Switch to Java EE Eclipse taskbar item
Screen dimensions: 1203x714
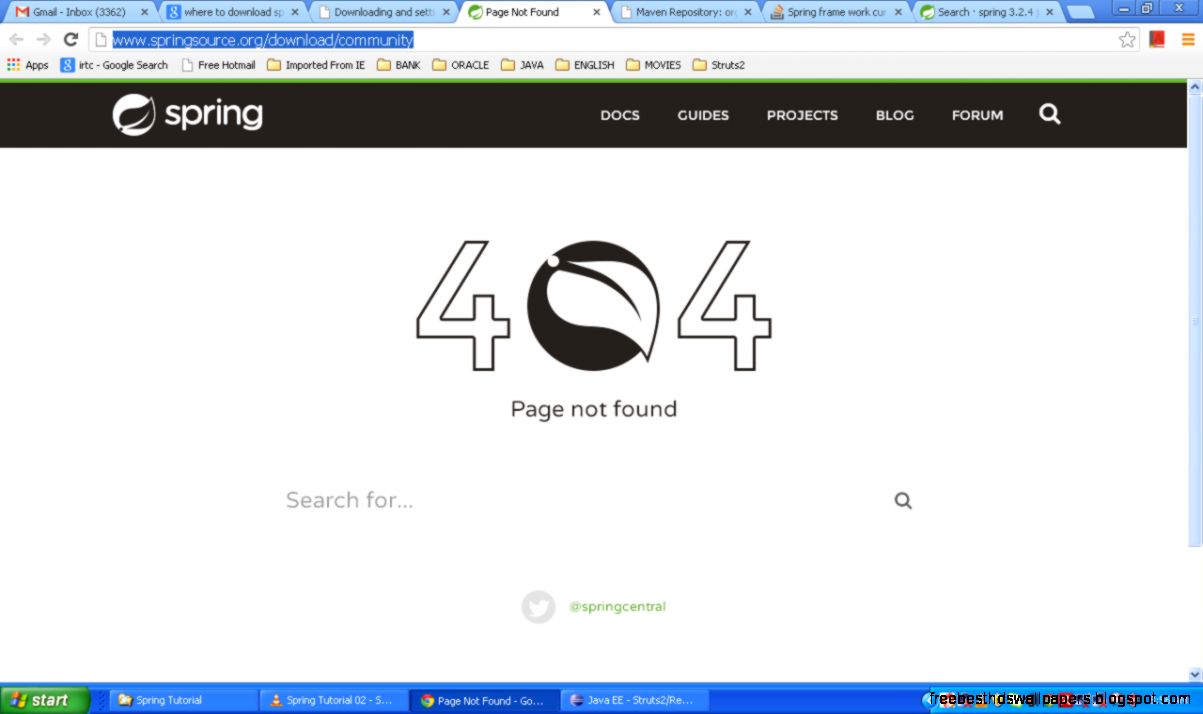pos(634,700)
